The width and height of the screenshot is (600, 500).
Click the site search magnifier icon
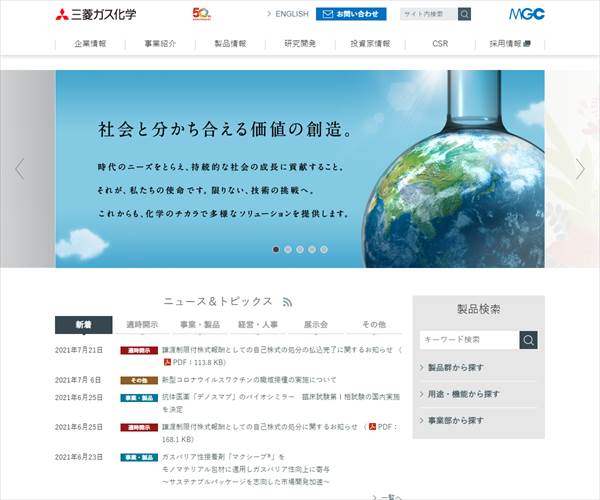464,14
